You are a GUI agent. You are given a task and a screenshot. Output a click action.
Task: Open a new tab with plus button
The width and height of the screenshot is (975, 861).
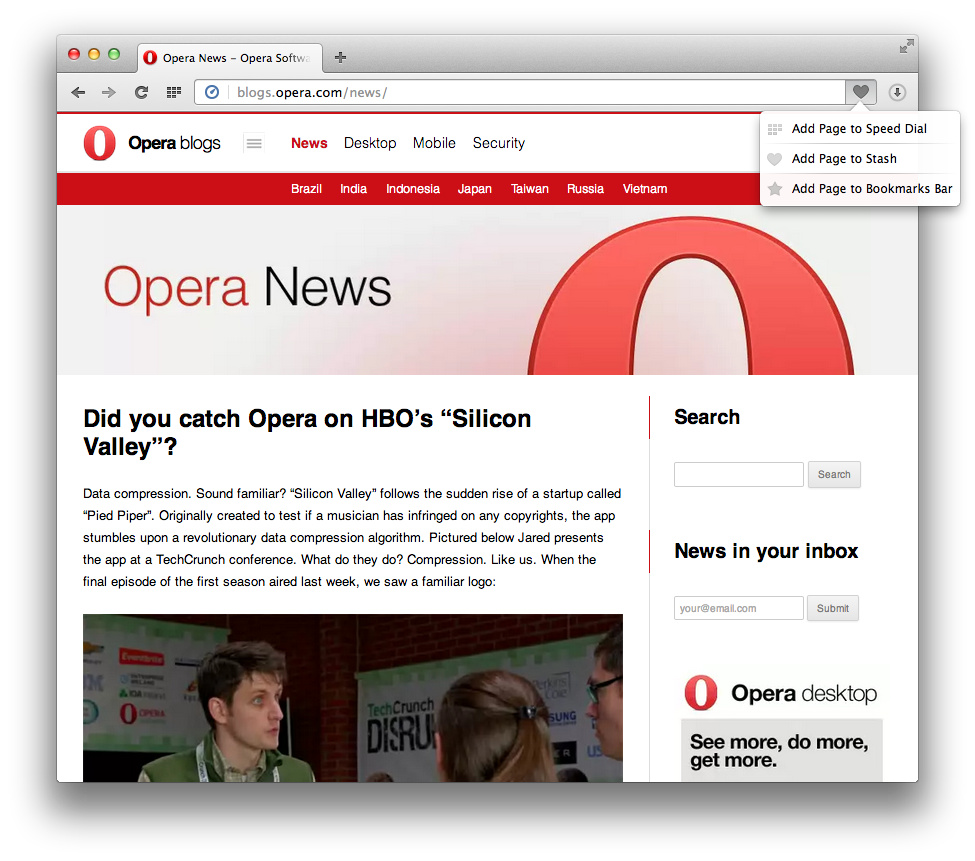point(340,57)
